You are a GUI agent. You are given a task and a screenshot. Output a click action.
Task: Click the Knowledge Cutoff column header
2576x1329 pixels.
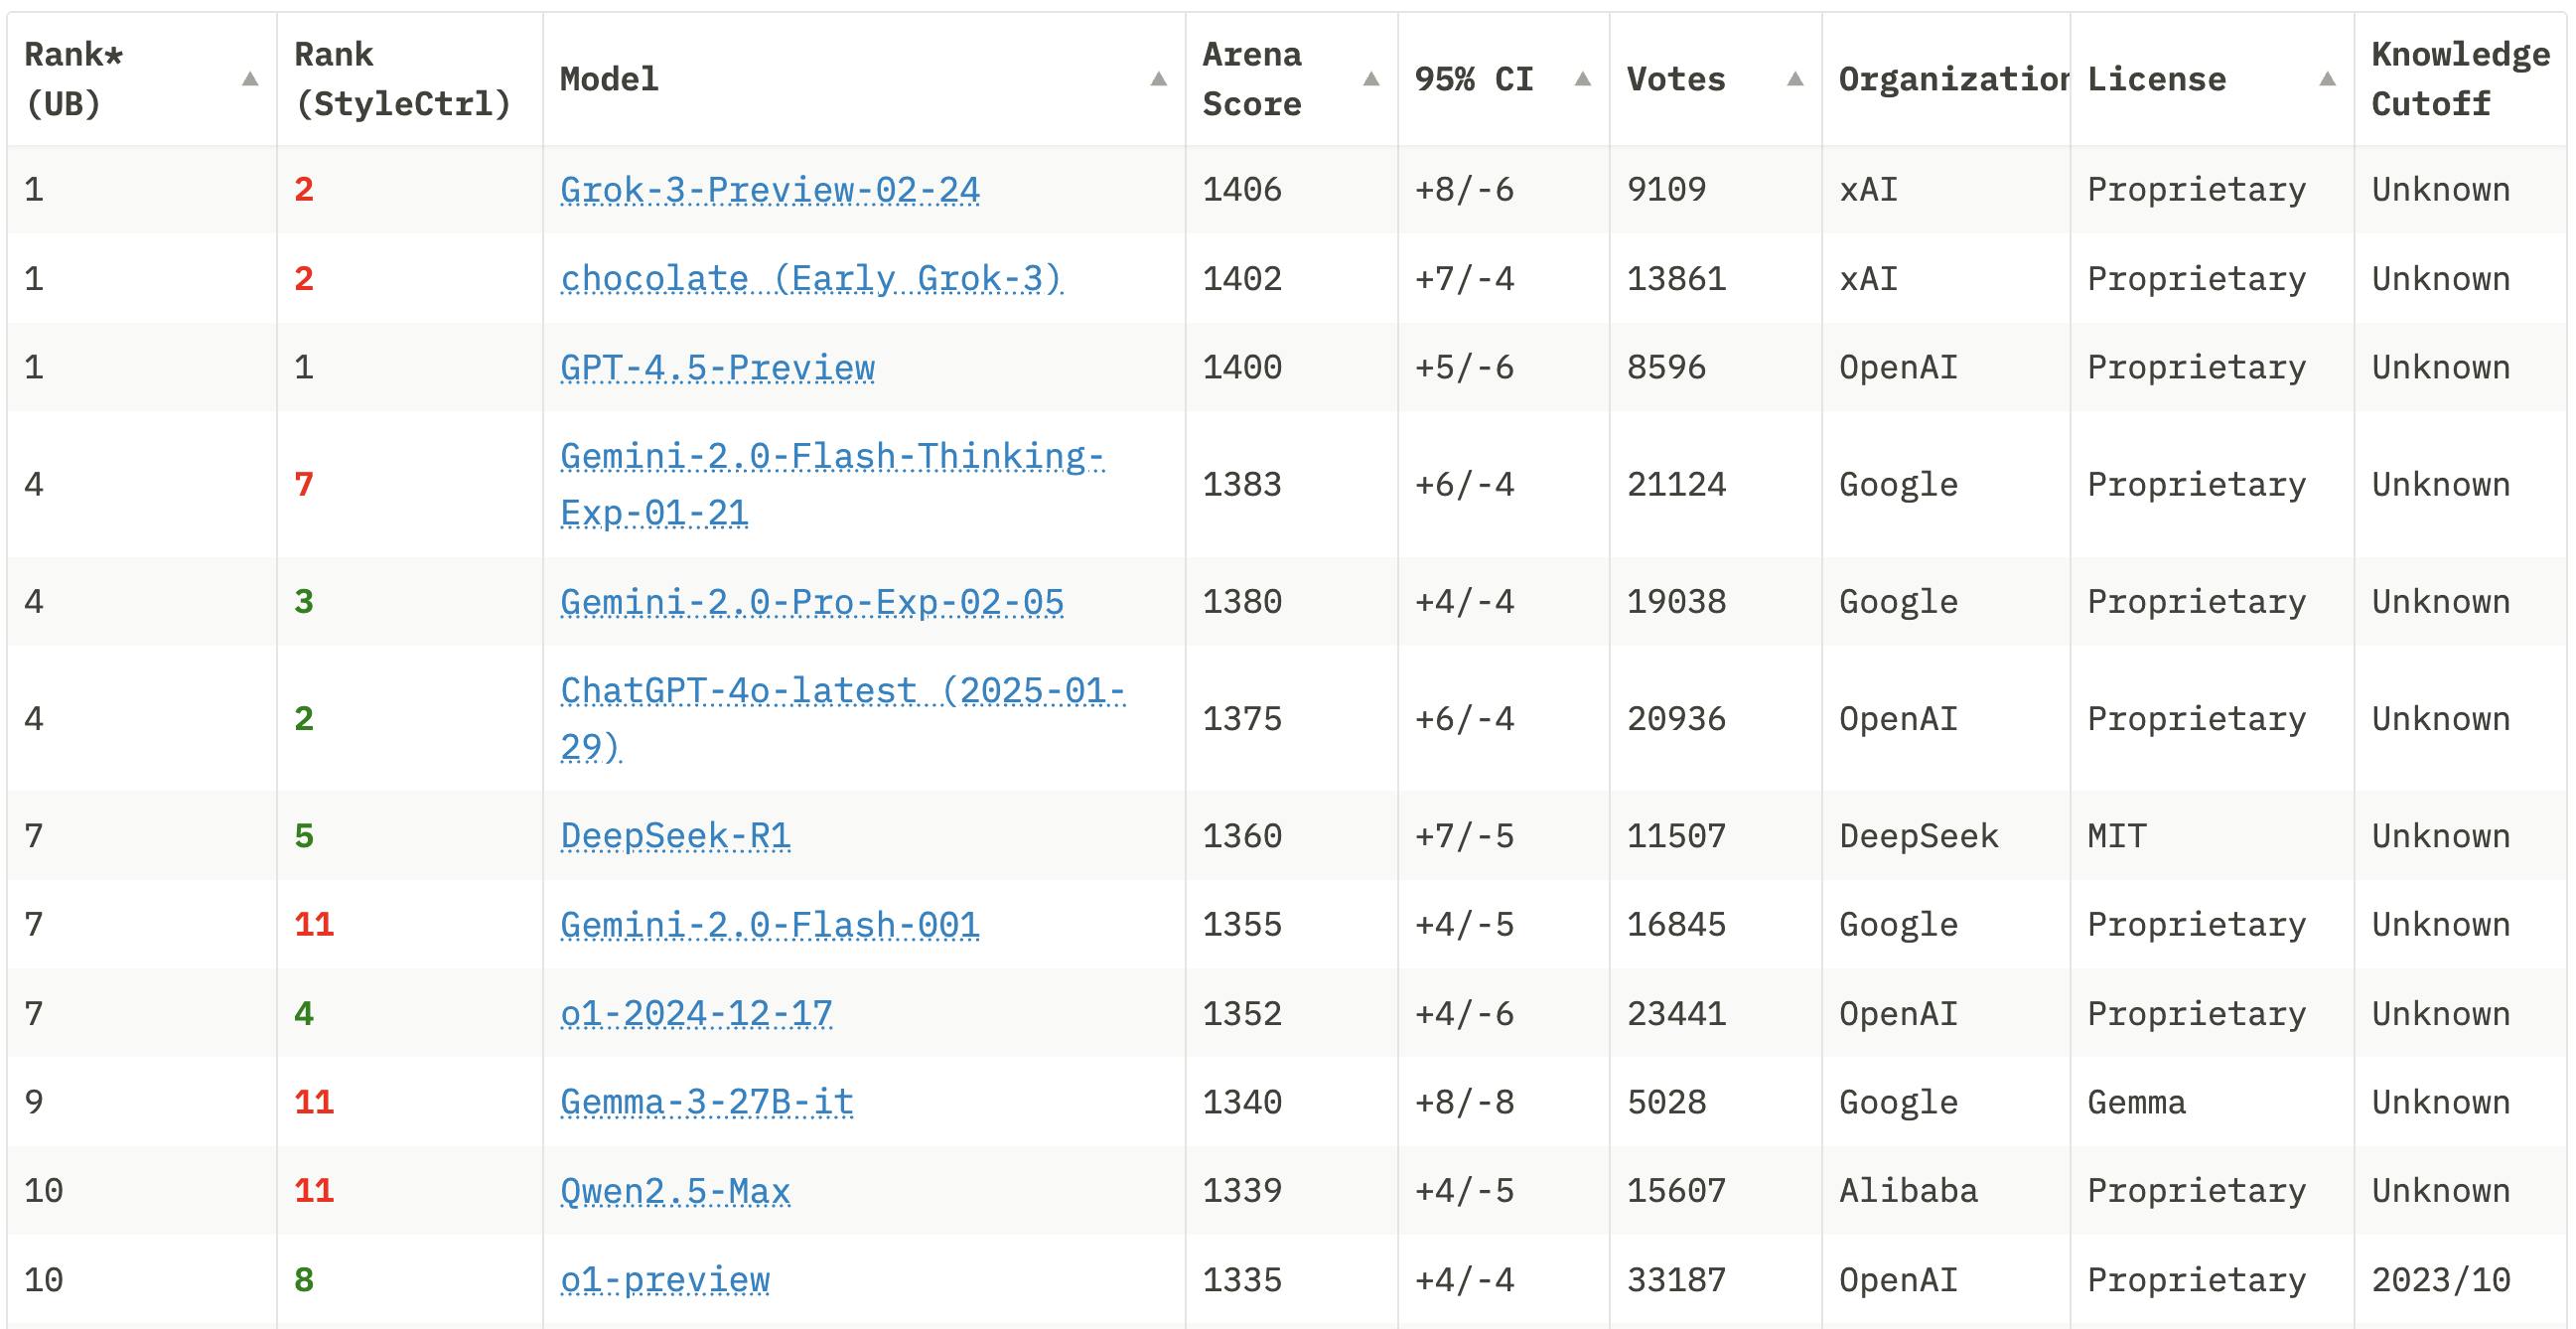[x=2459, y=79]
